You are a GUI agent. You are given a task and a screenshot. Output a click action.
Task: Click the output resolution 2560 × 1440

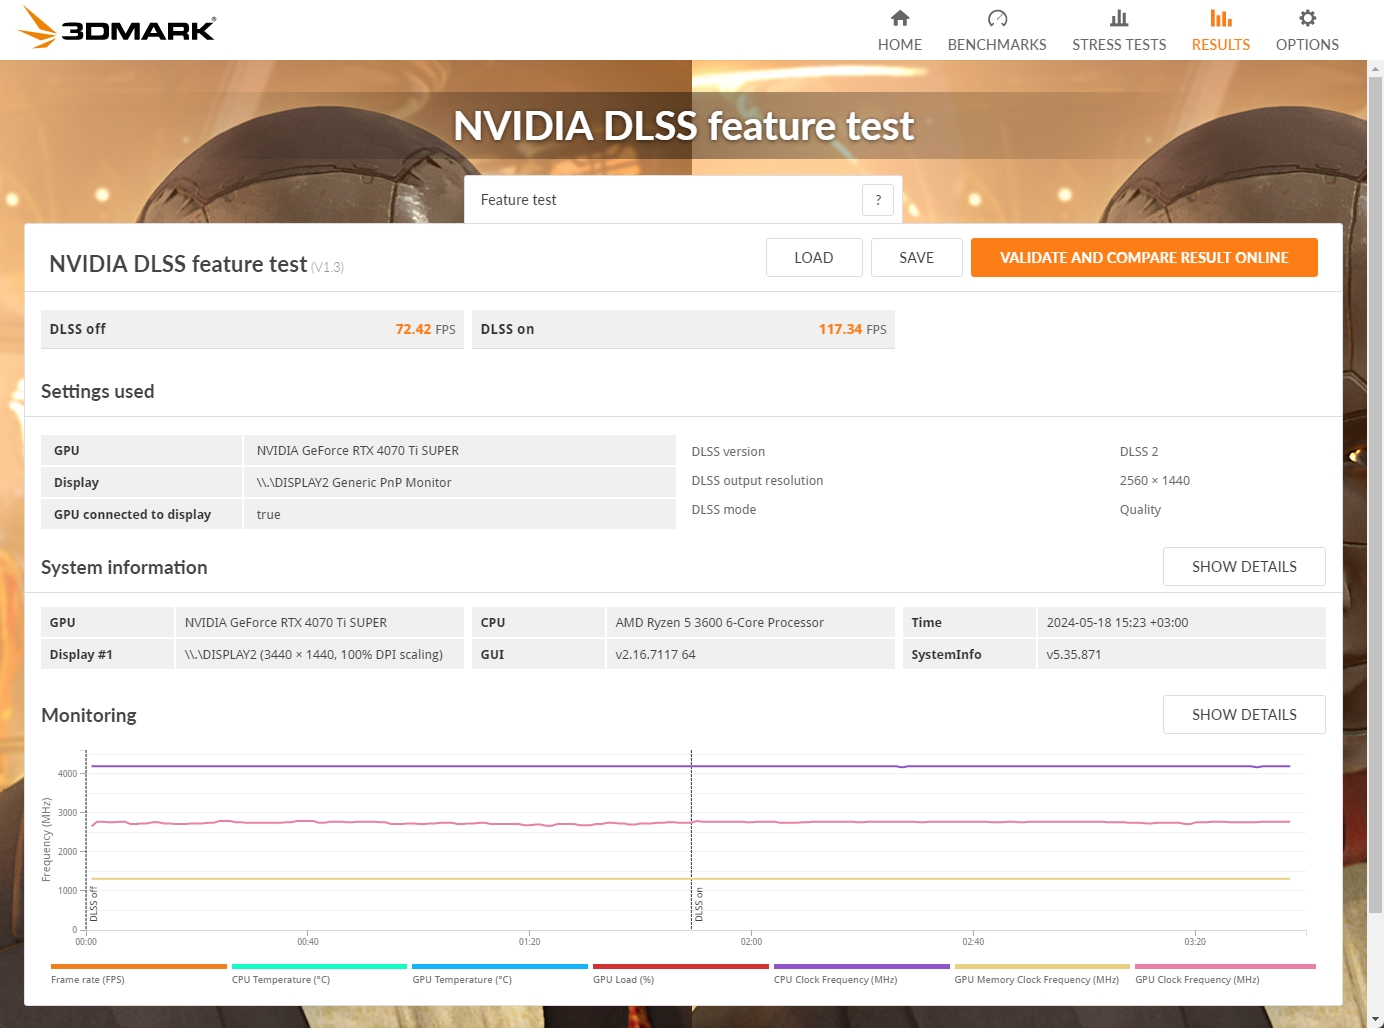click(x=1155, y=481)
